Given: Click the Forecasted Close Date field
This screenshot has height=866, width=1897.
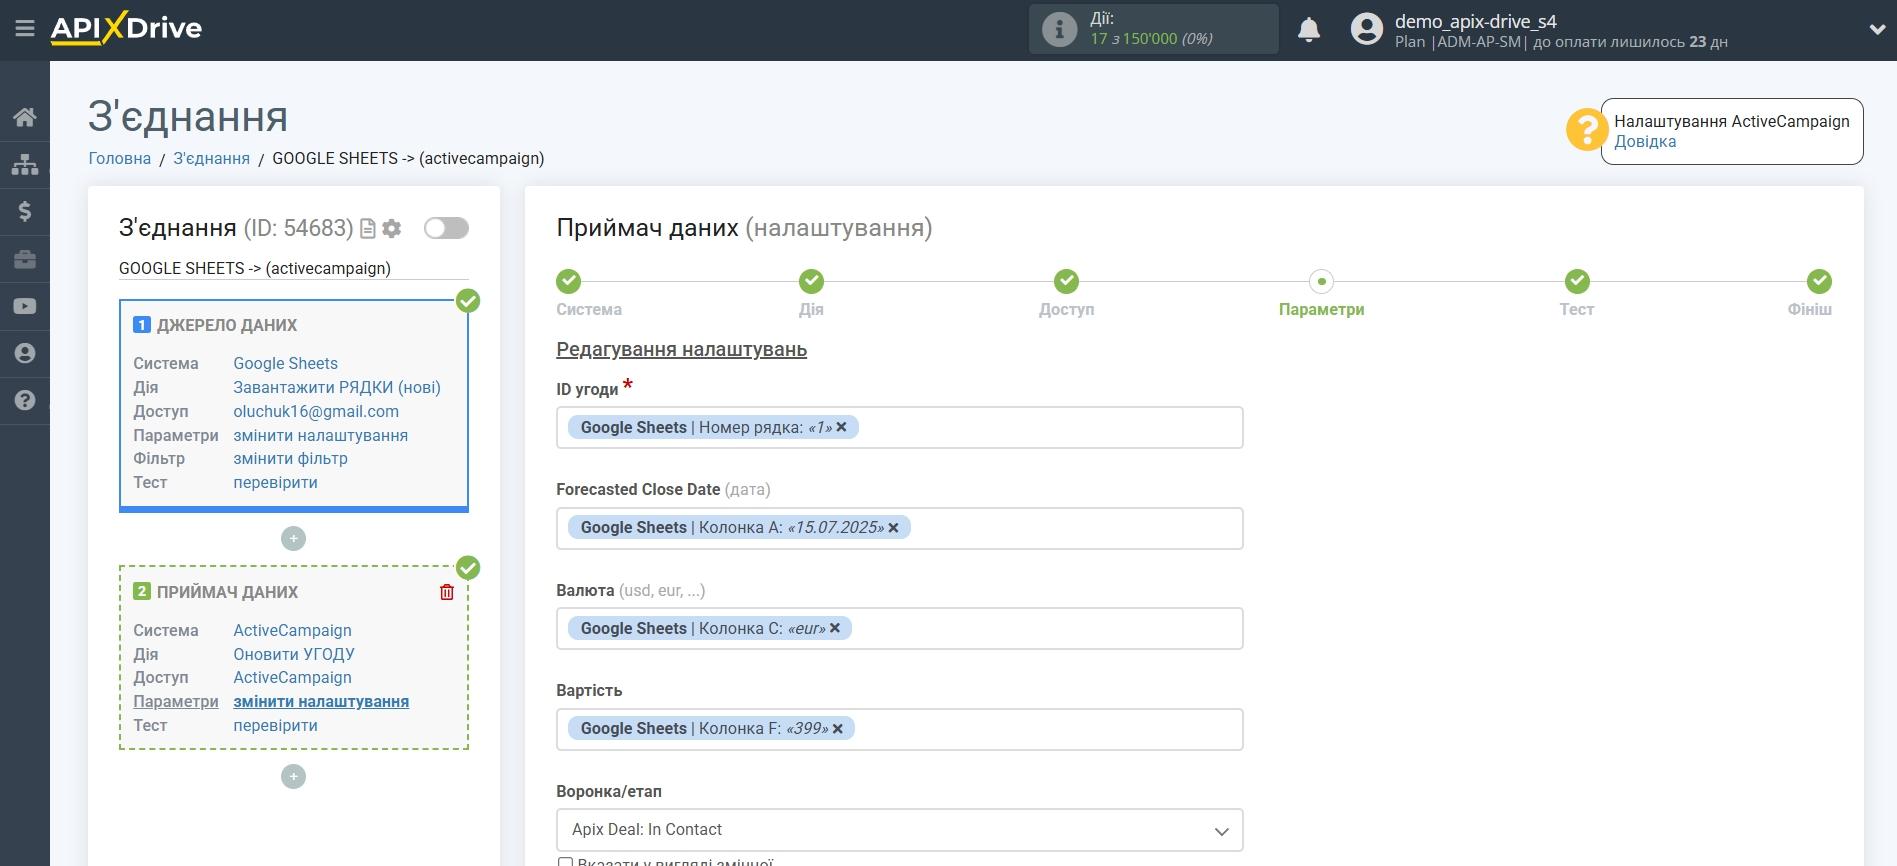Looking at the screenshot, I should [900, 528].
